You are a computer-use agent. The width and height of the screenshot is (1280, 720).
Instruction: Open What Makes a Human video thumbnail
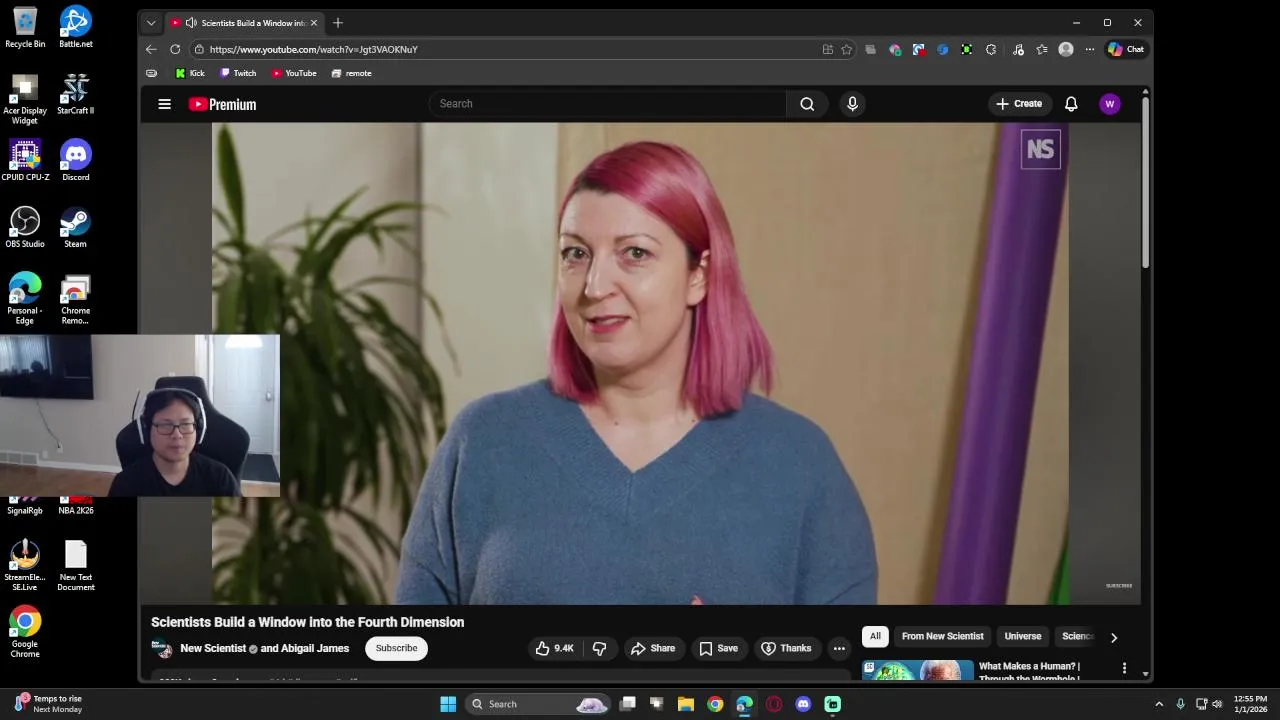[x=918, y=670]
